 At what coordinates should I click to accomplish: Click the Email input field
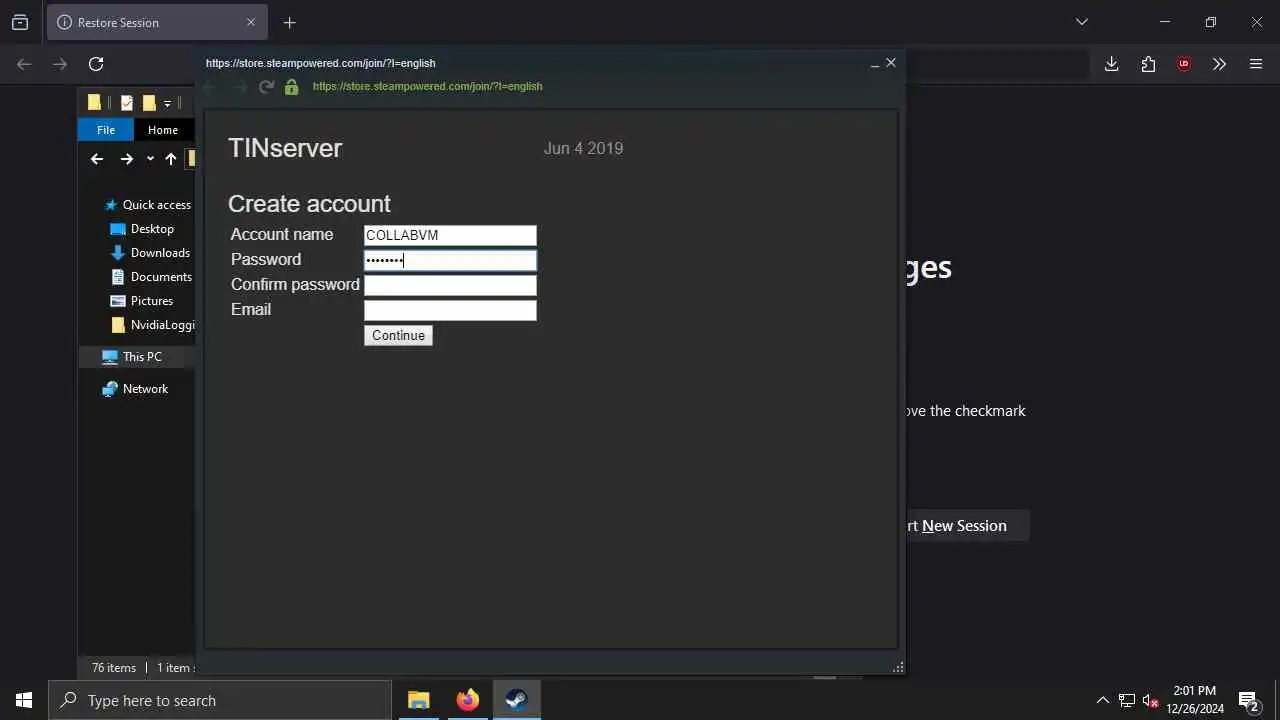[x=450, y=310]
